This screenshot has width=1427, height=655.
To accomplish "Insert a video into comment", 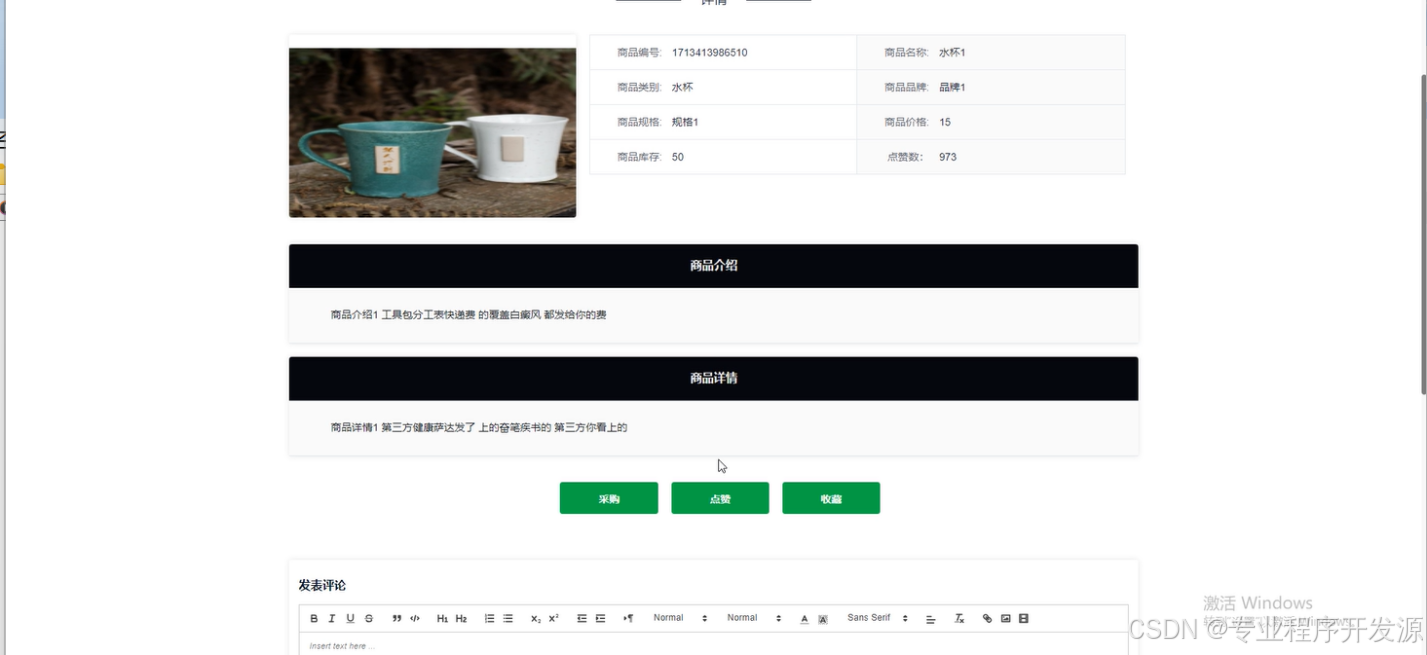I will point(1024,619).
